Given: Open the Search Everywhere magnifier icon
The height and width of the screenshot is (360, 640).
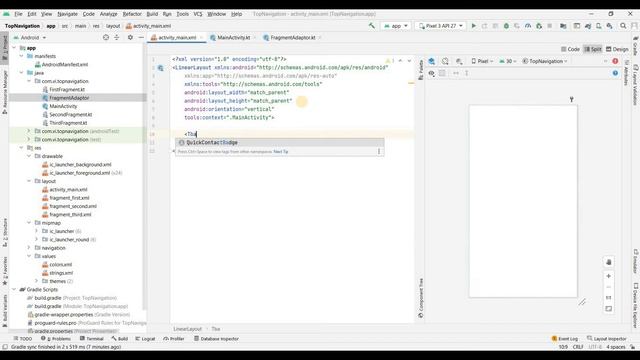Looking at the screenshot, I should [x=623, y=26].
